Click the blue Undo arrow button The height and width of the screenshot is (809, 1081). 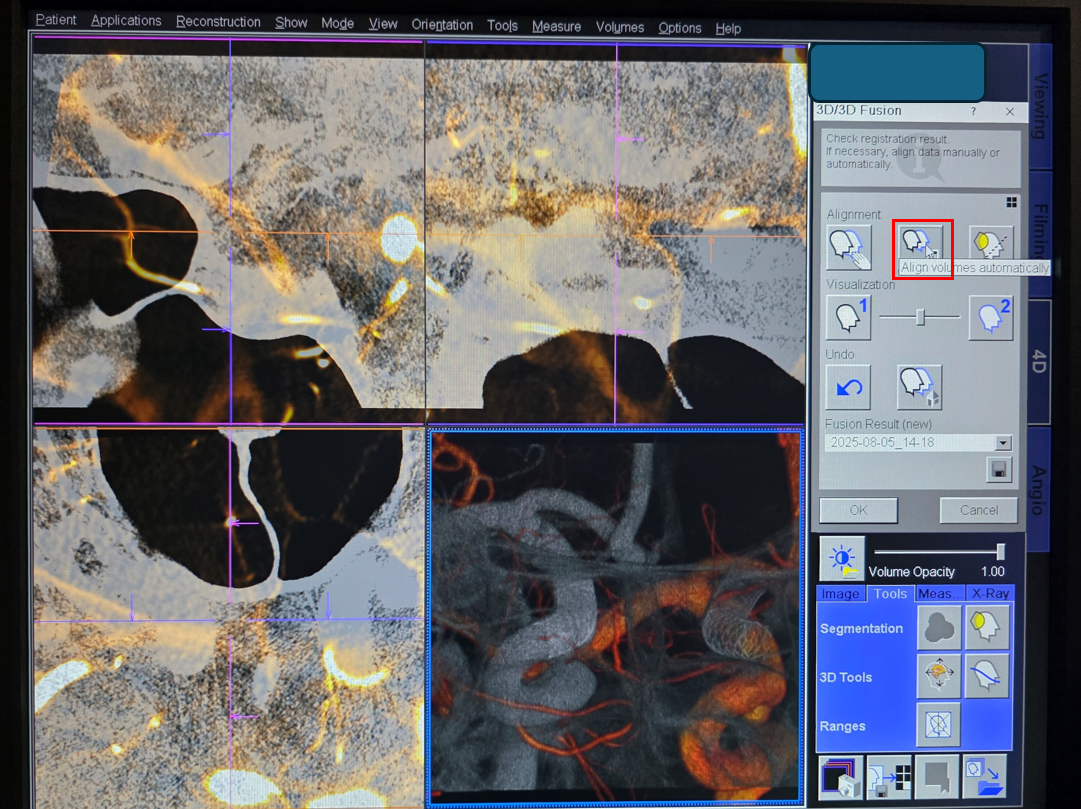pos(848,387)
